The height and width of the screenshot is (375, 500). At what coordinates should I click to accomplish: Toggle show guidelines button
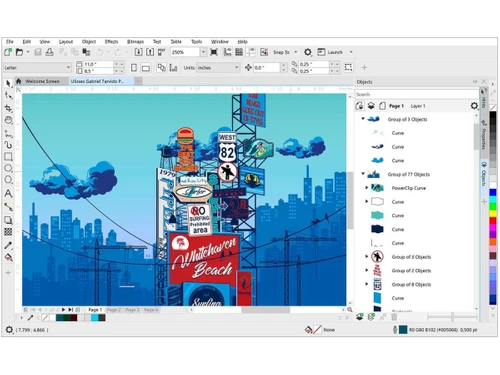(x=250, y=52)
